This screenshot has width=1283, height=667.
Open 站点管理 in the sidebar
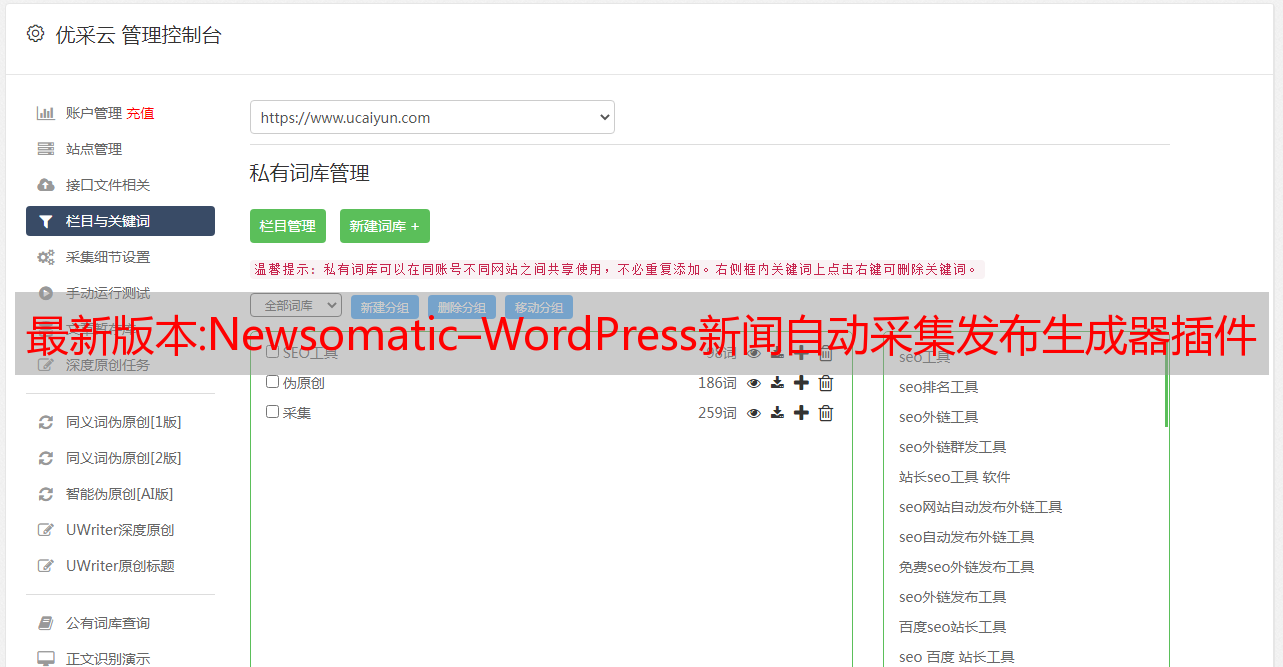94,149
